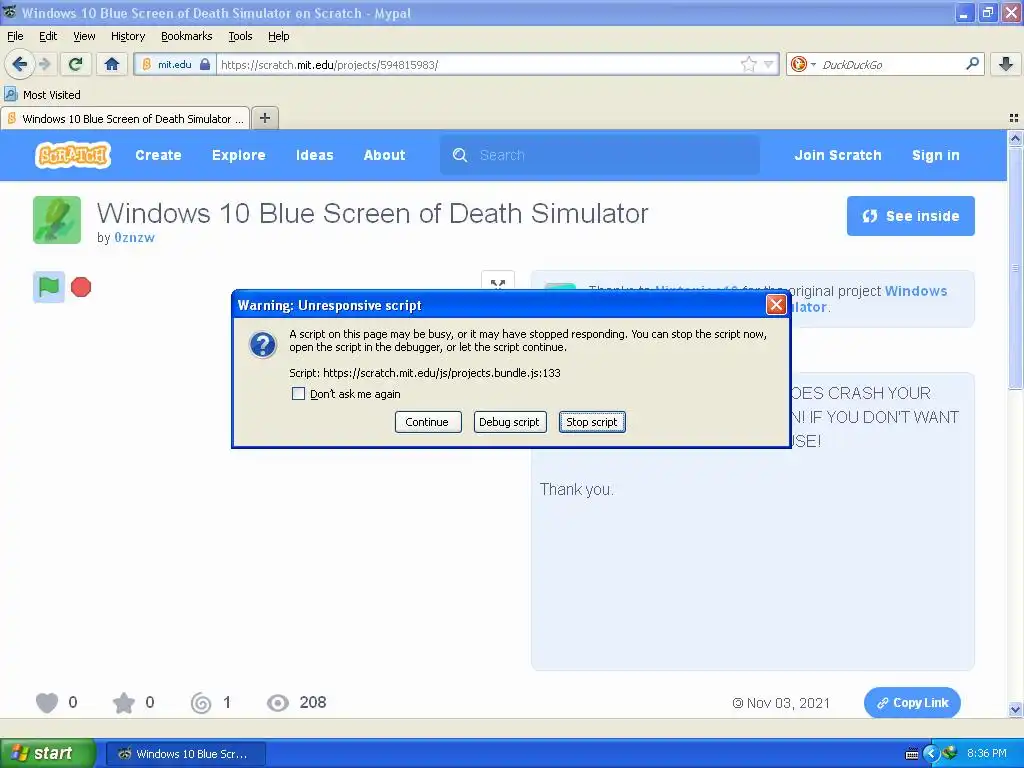The width and height of the screenshot is (1024, 768).
Task: Click the padlock site security icon
Action: click(x=205, y=64)
